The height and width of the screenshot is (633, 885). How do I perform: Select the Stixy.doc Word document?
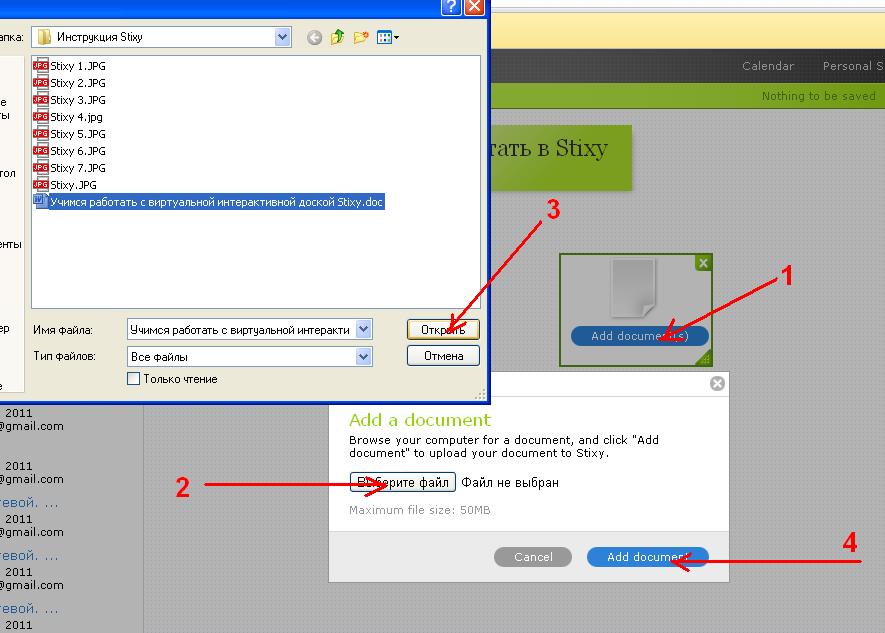tap(209, 202)
